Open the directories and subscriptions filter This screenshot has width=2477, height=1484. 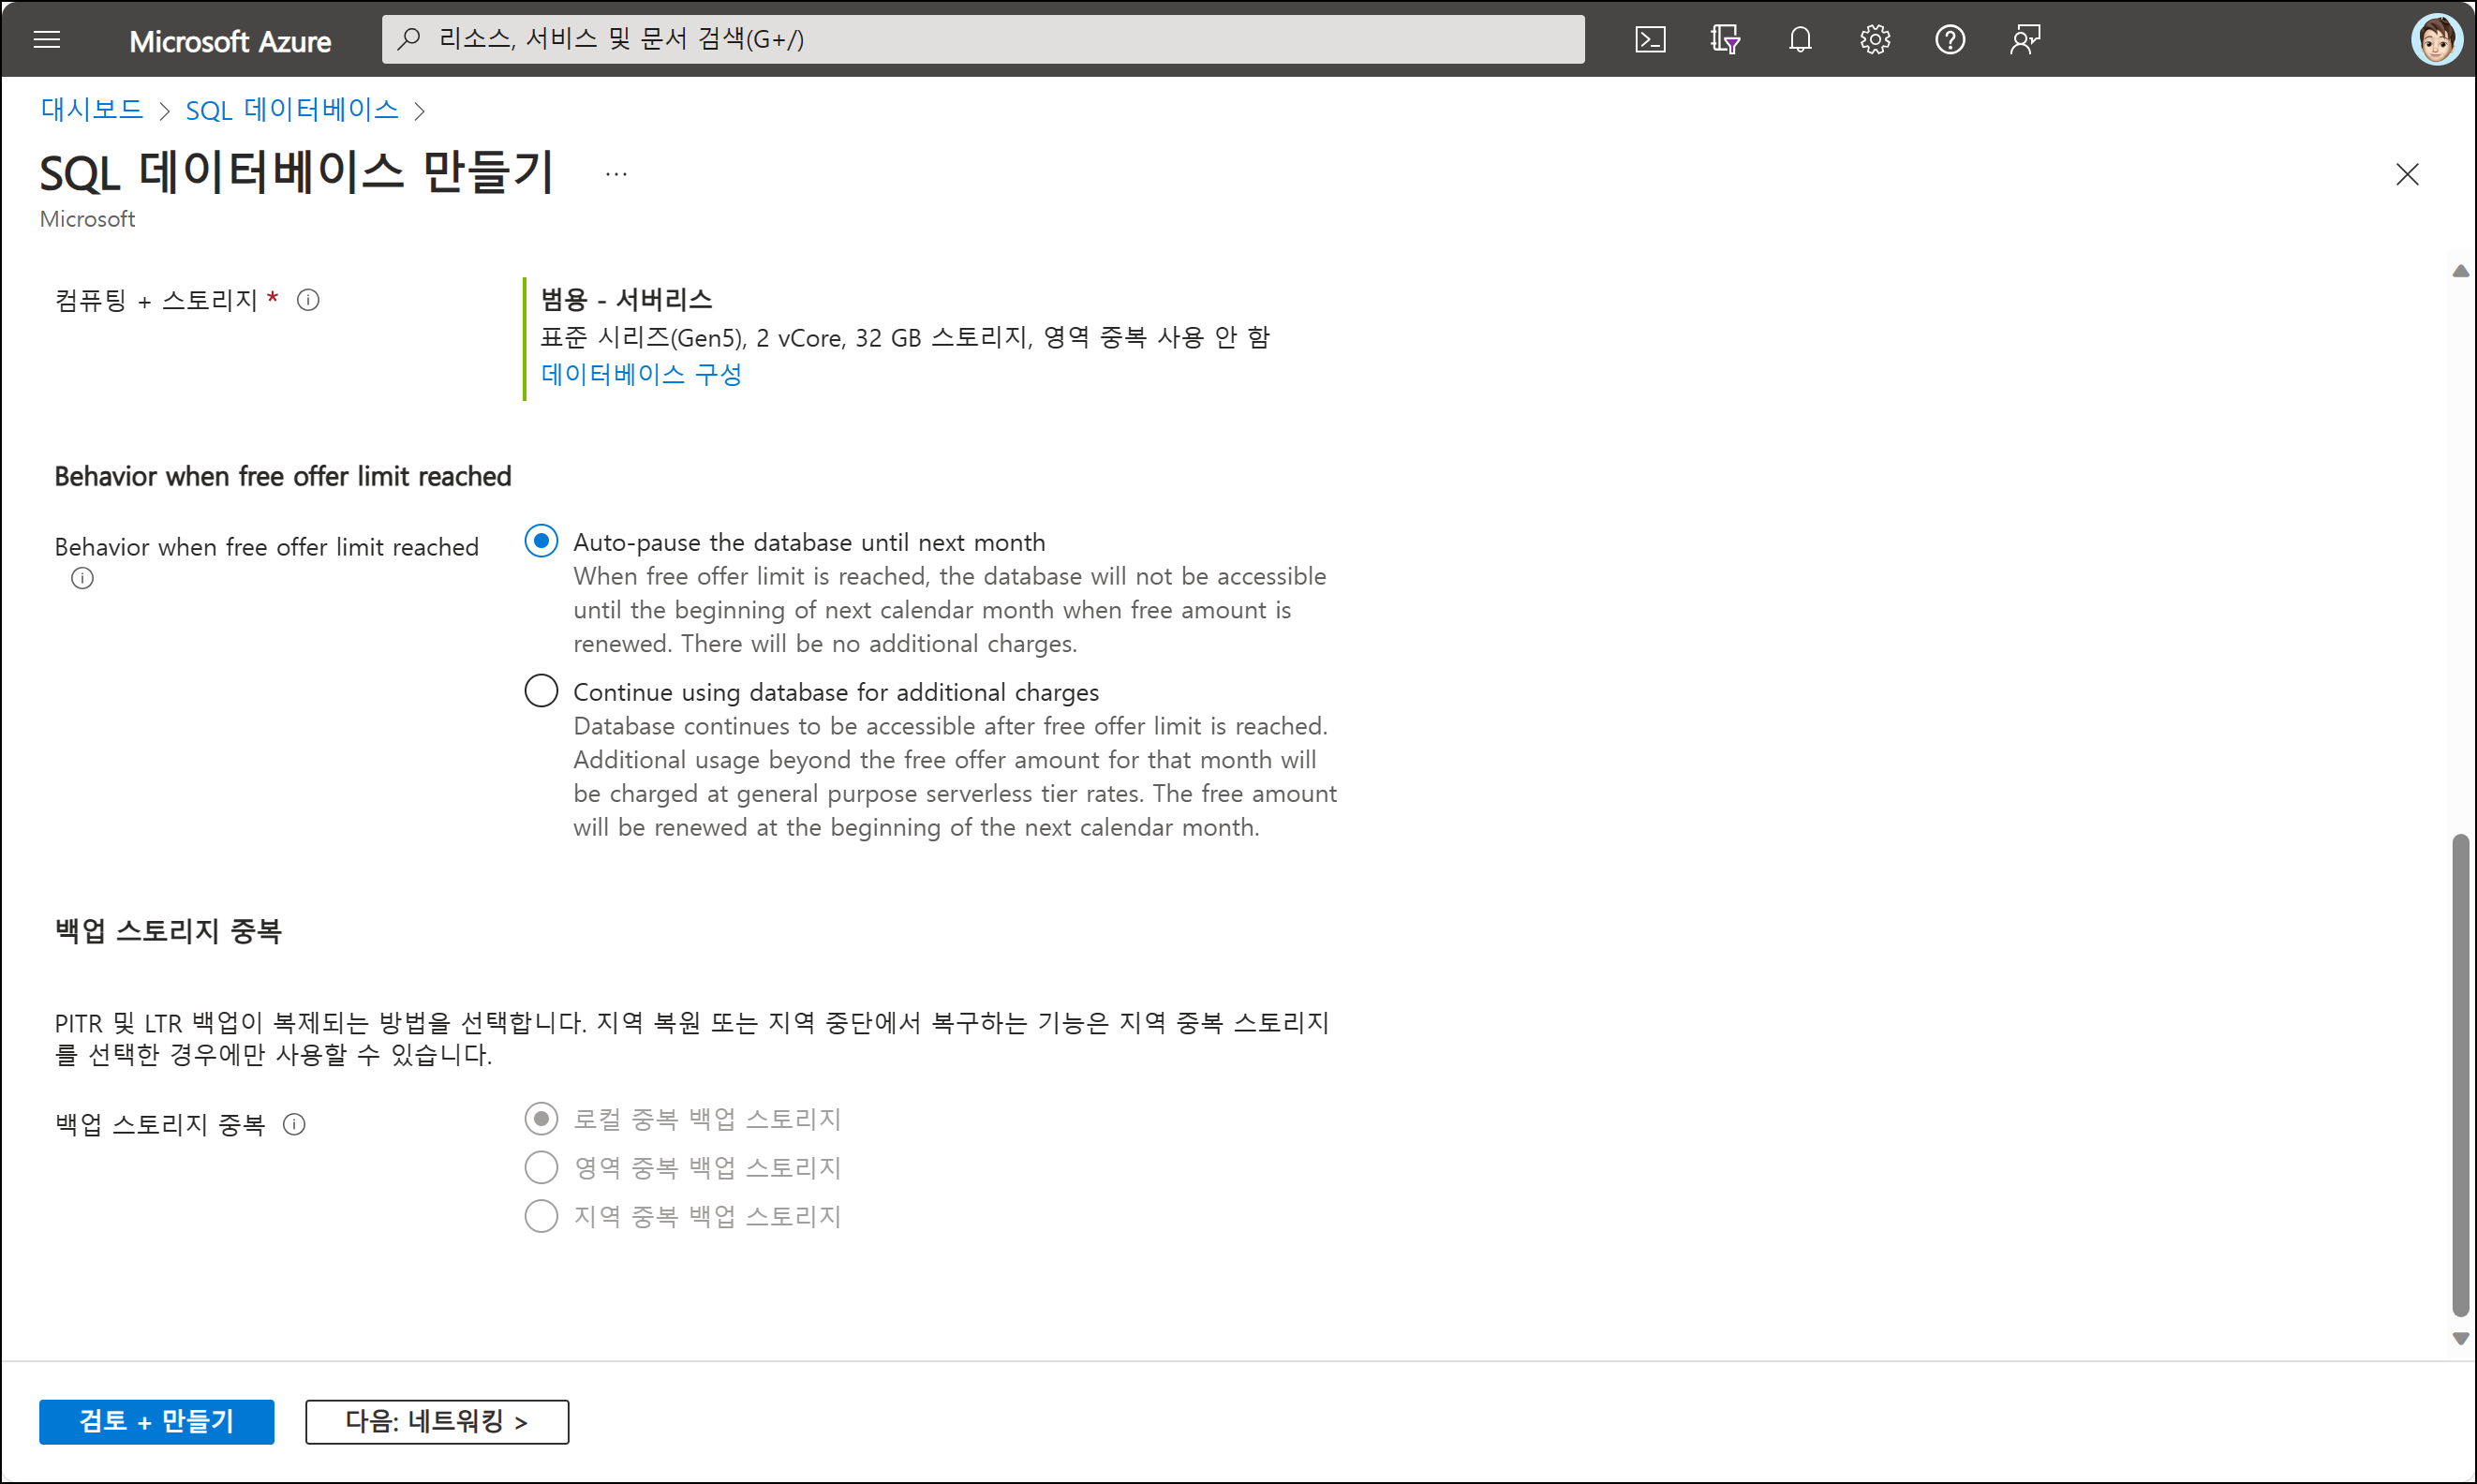(1724, 40)
